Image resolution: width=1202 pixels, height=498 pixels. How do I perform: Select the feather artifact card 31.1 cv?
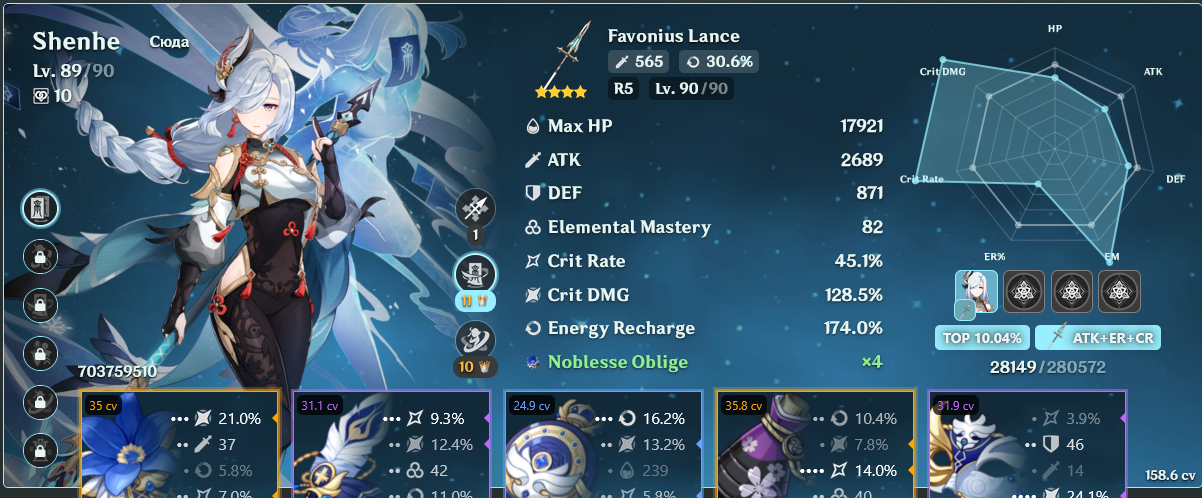391,444
